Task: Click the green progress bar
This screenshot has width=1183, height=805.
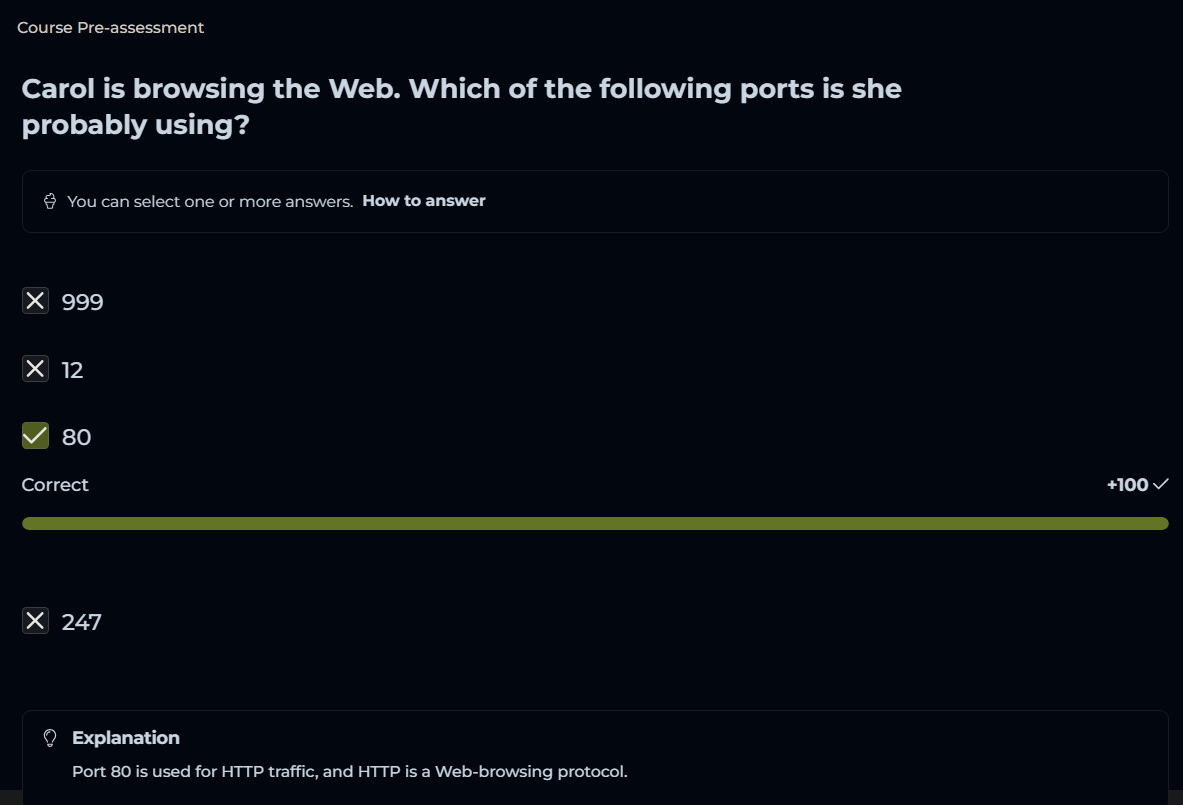Action: tap(595, 523)
